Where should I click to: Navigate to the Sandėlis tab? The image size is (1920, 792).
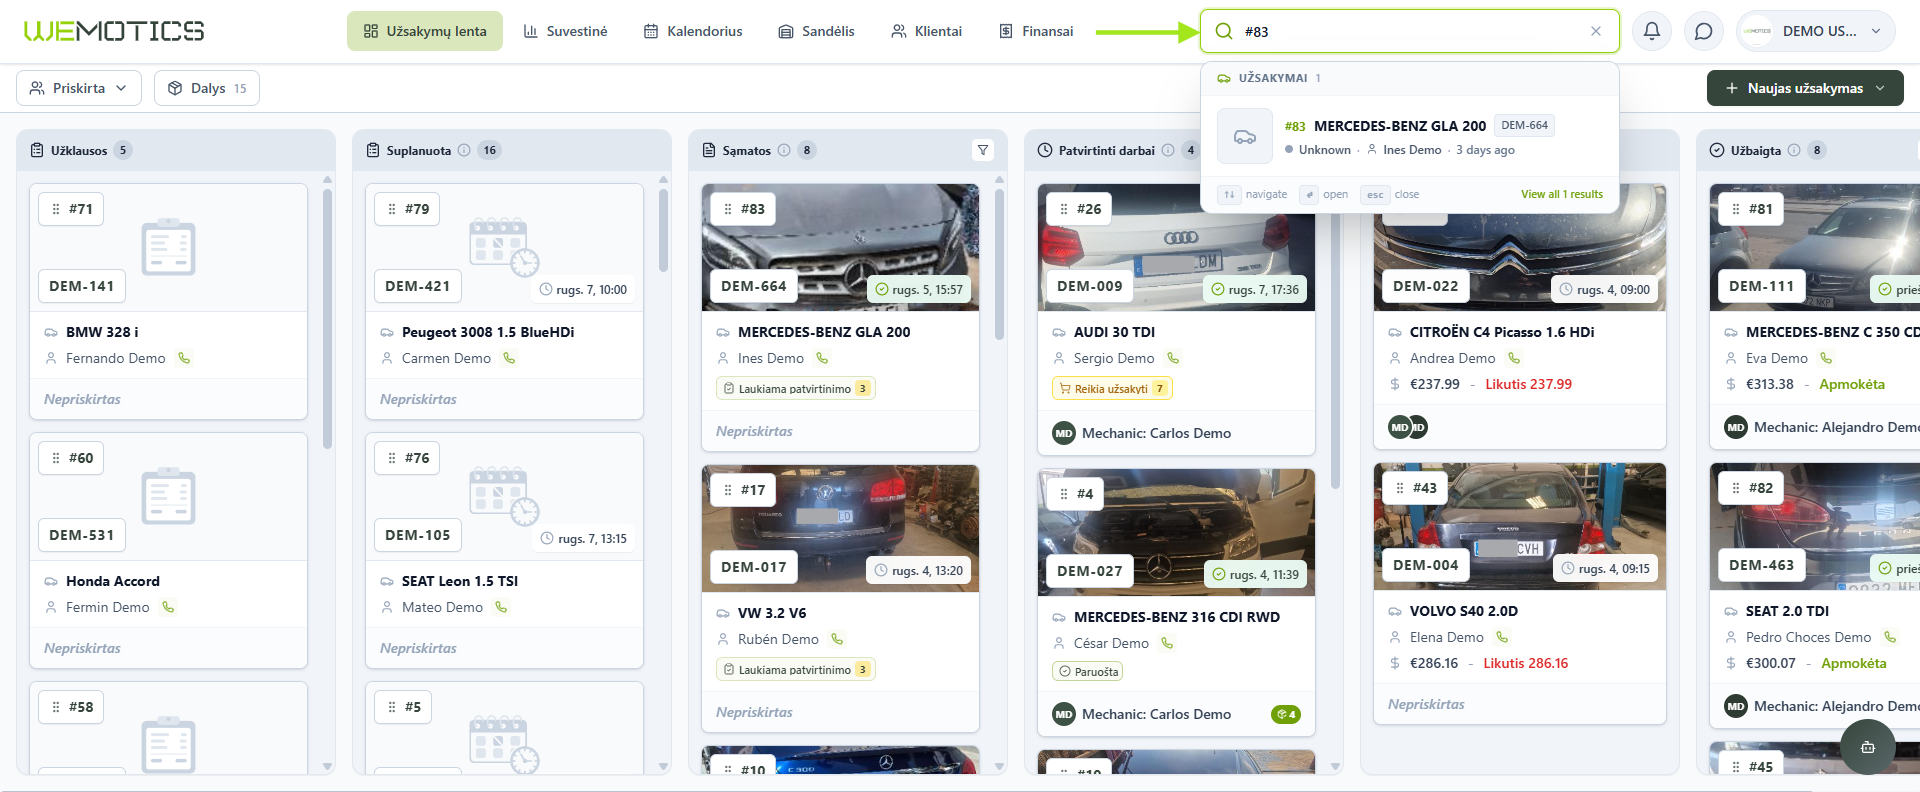click(816, 31)
